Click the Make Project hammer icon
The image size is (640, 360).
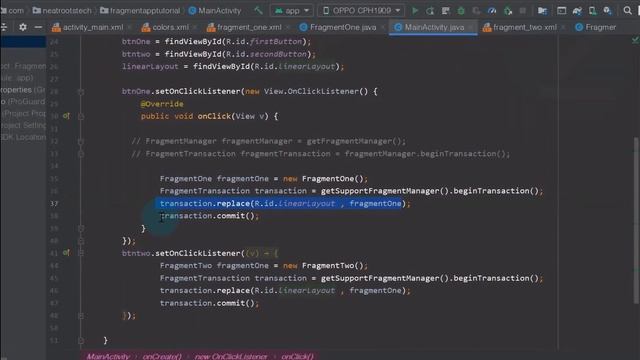[x=258, y=11]
